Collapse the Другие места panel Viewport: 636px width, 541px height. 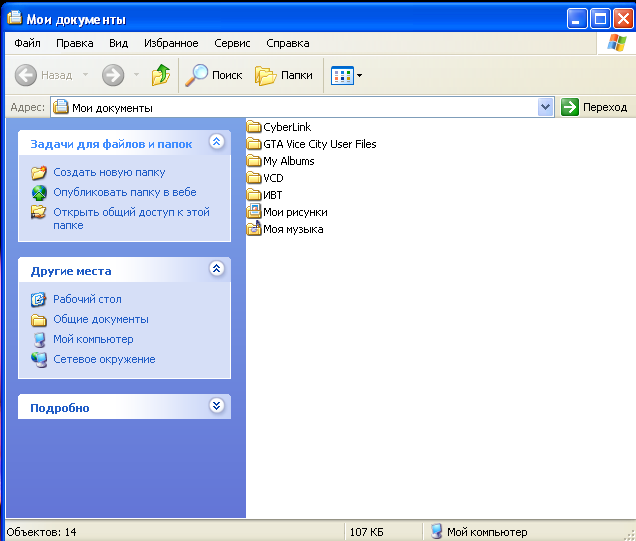pyautogui.click(x=217, y=268)
